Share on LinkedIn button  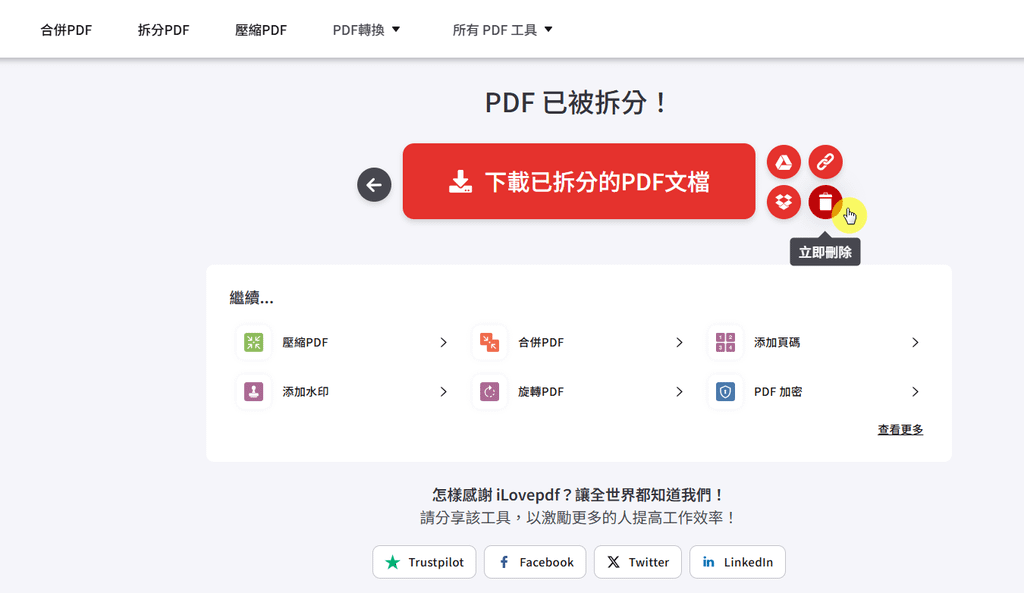[x=737, y=562]
